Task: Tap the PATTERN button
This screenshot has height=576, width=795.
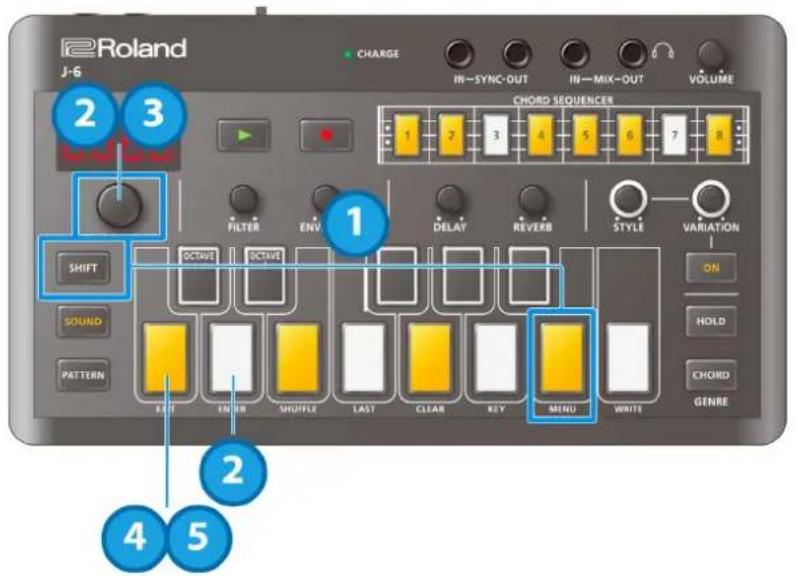Action: [x=83, y=375]
